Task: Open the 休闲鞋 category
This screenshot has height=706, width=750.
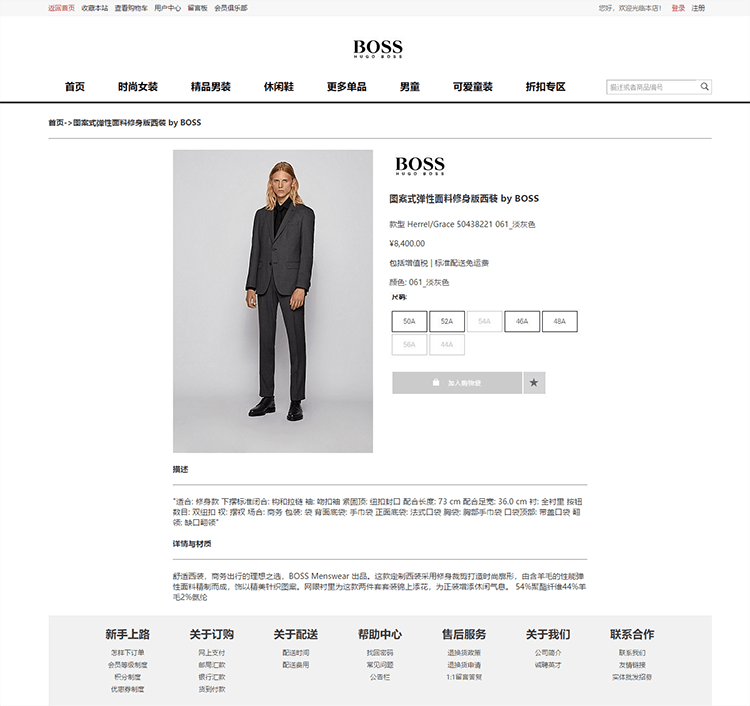Action: click(278, 87)
